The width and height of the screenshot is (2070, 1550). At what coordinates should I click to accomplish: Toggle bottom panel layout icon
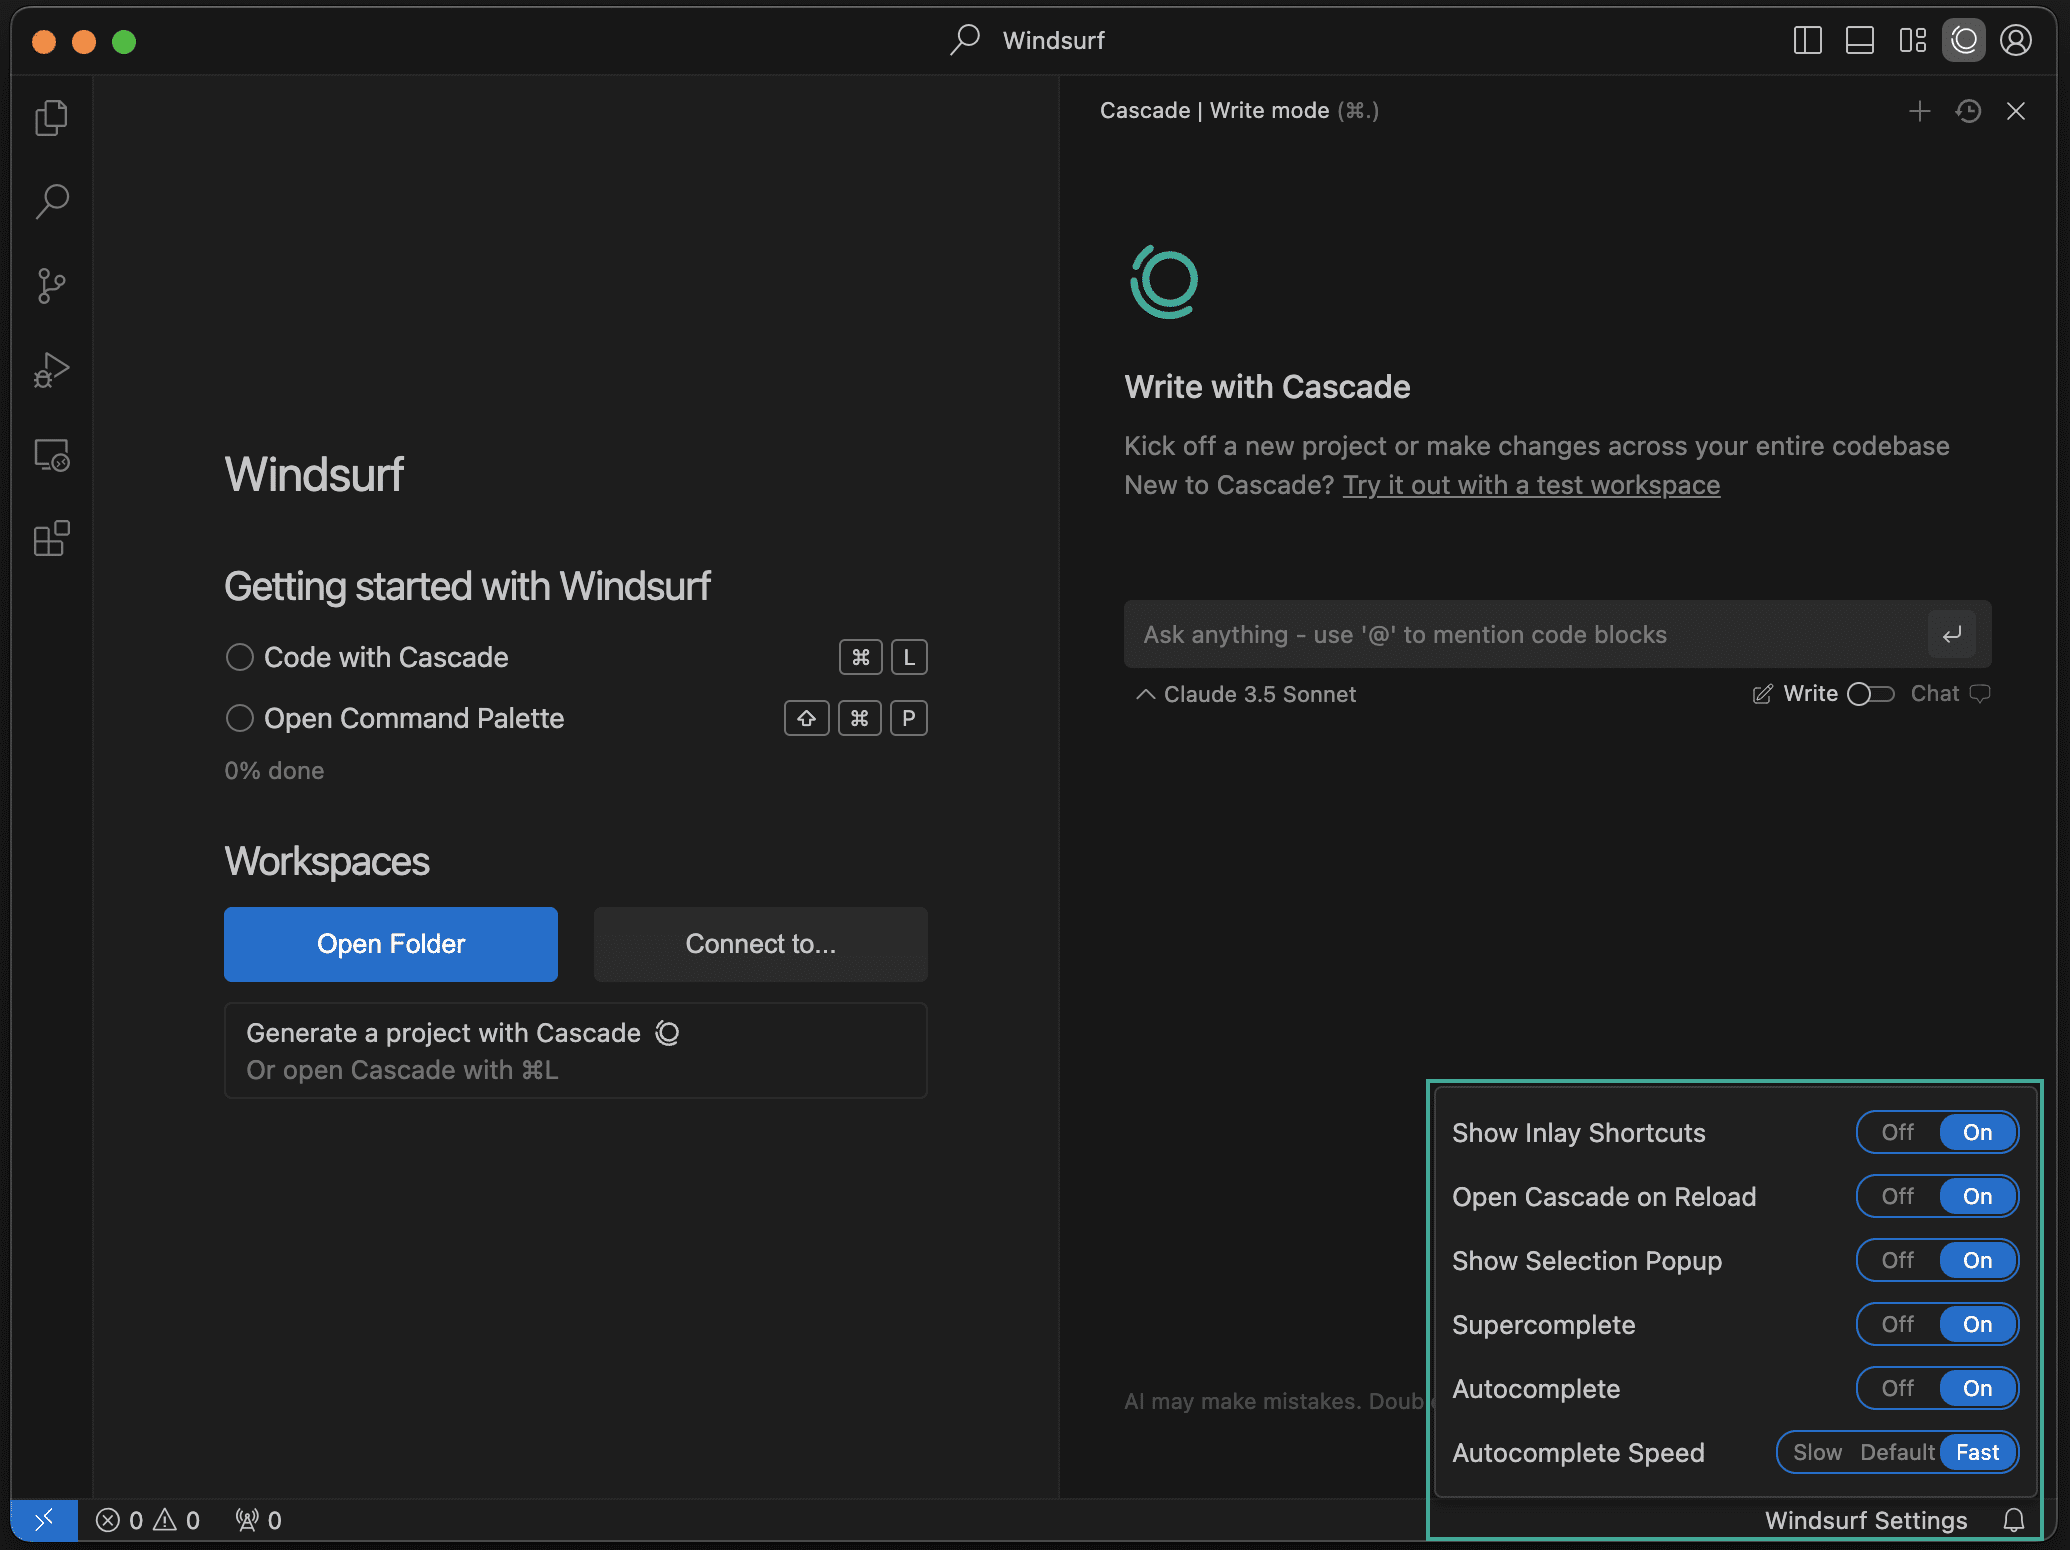coord(1859,41)
